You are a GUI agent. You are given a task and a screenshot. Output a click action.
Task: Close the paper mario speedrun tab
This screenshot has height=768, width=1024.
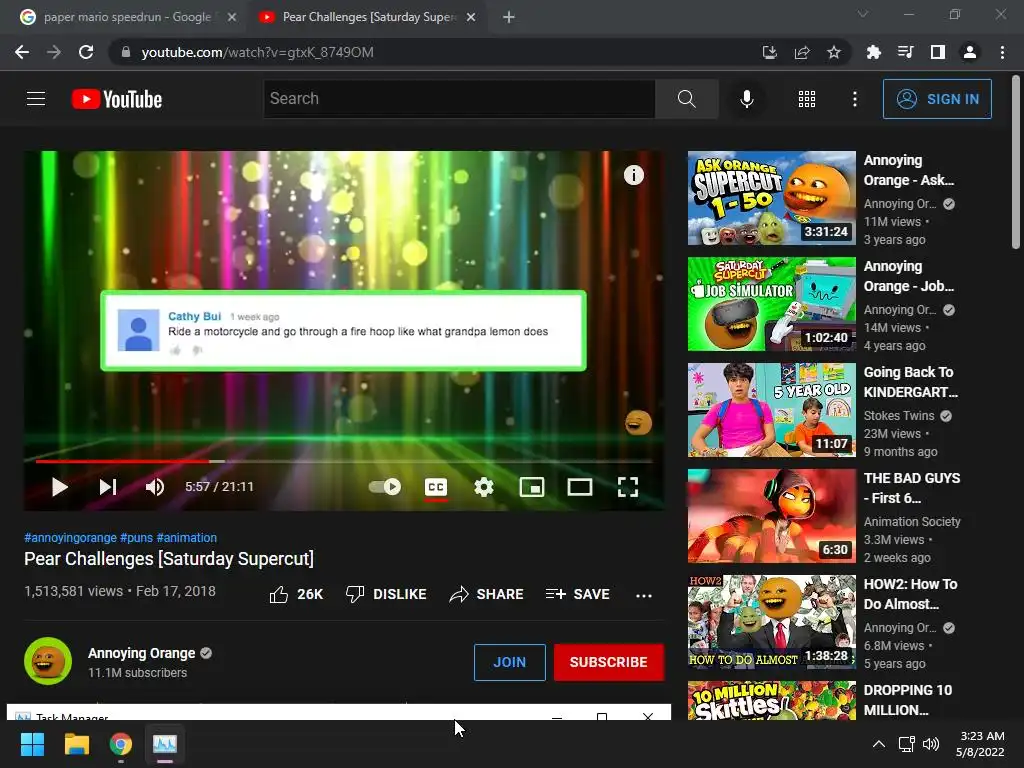(x=232, y=18)
